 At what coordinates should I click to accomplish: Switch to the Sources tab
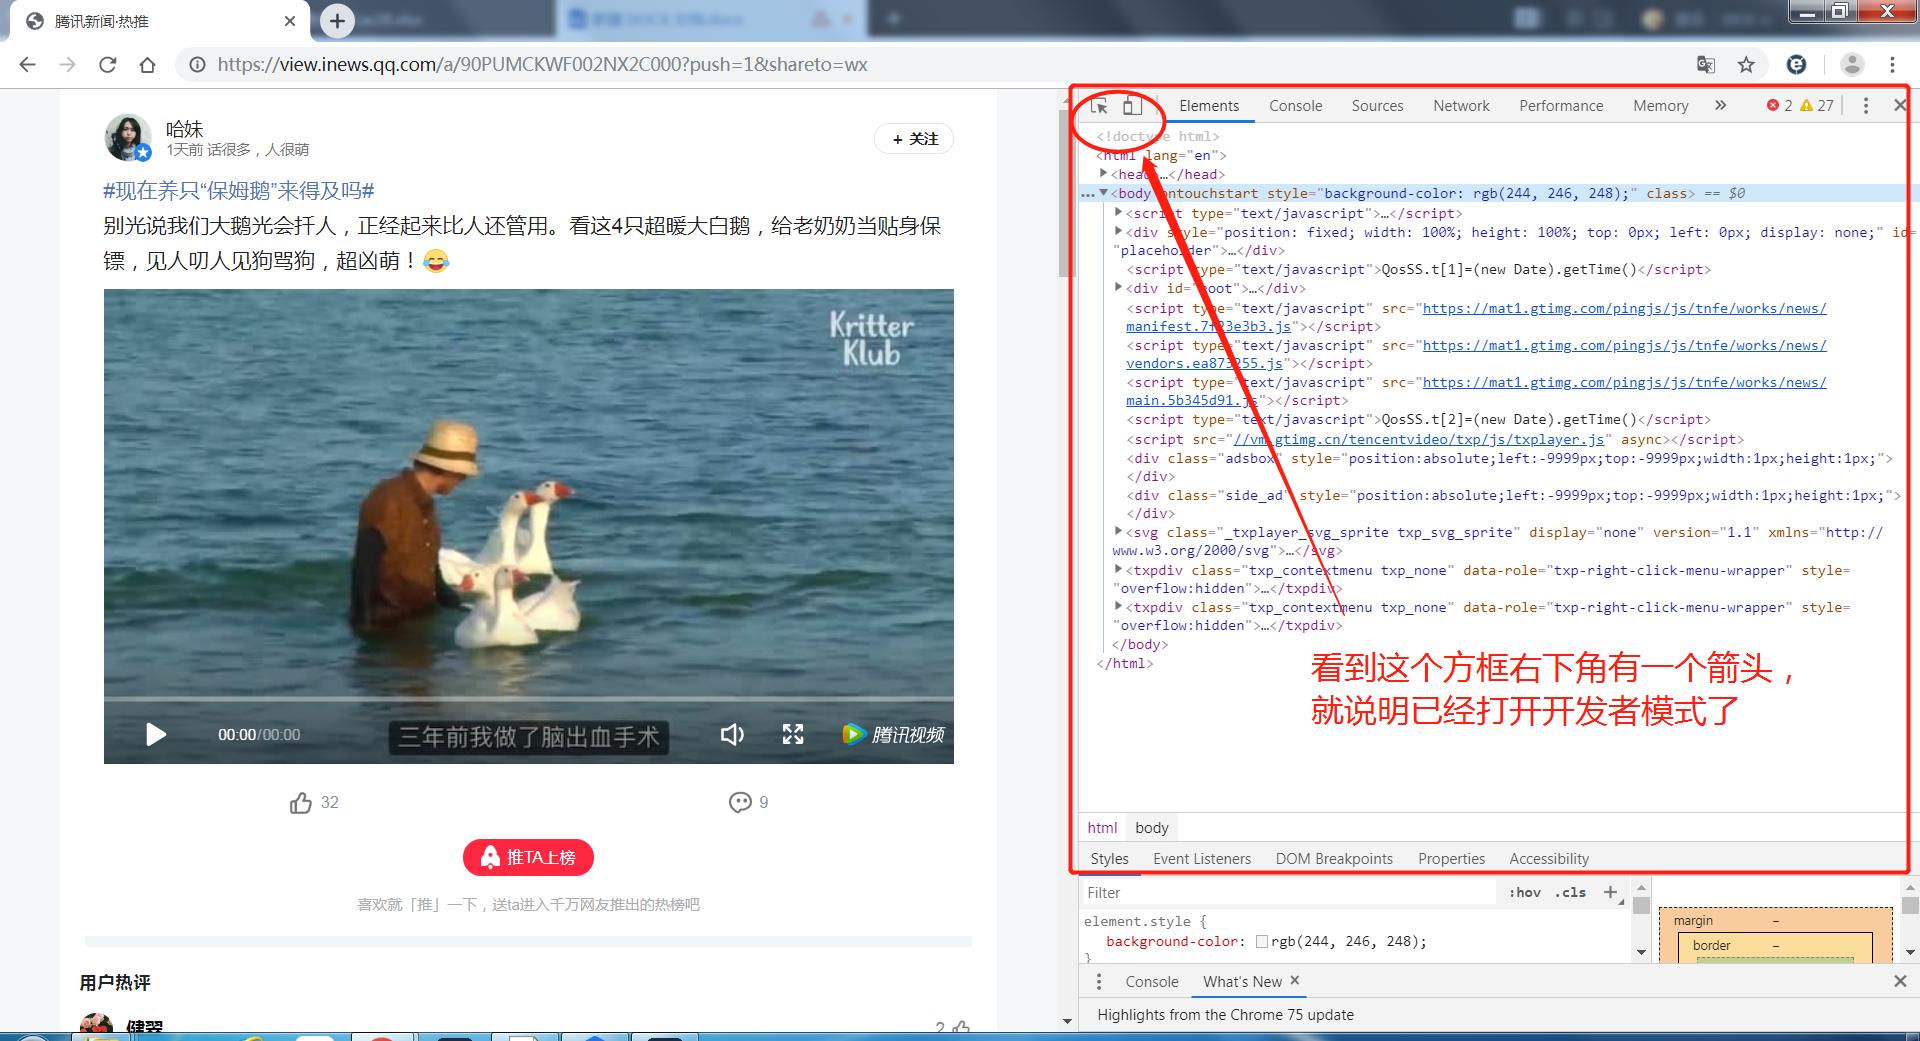pos(1377,106)
